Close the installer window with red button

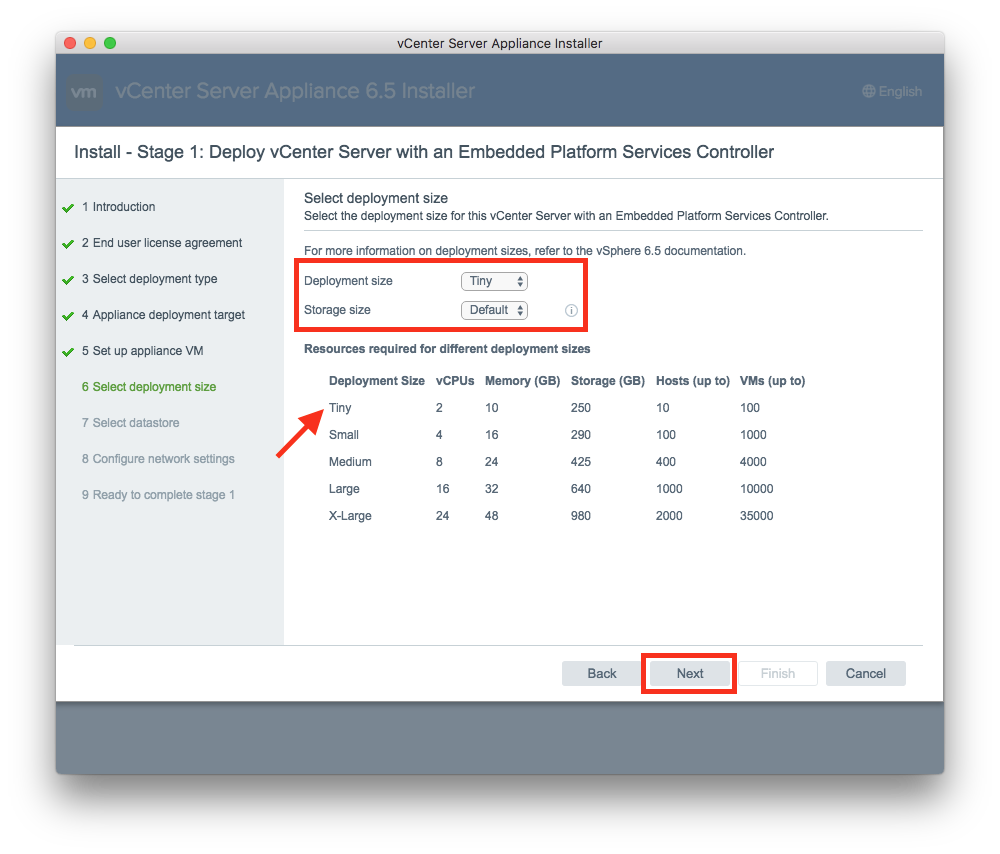70,43
